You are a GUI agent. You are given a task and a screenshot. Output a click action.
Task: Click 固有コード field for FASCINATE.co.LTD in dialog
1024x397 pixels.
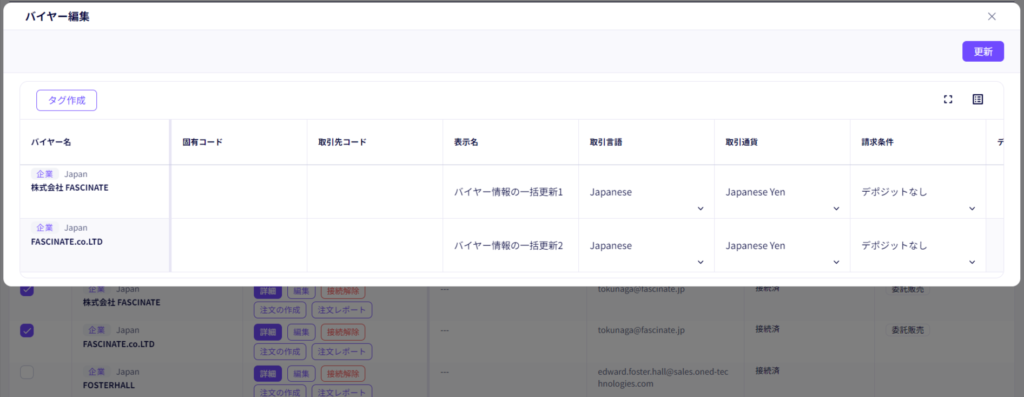(239, 246)
